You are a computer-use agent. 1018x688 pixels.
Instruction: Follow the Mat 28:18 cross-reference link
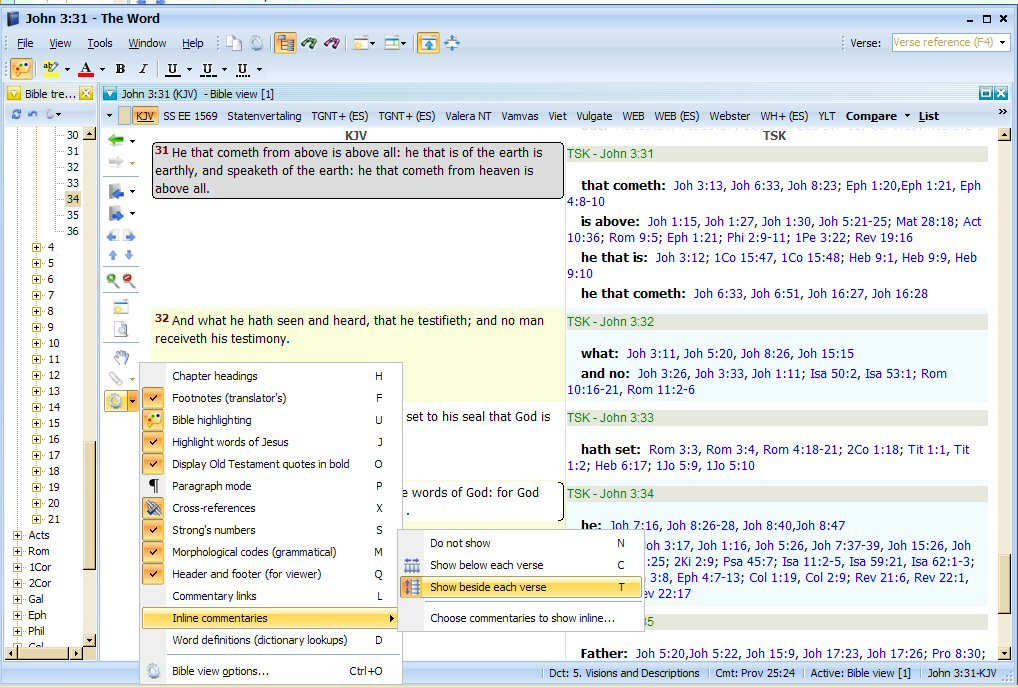pyautogui.click(x=925, y=221)
